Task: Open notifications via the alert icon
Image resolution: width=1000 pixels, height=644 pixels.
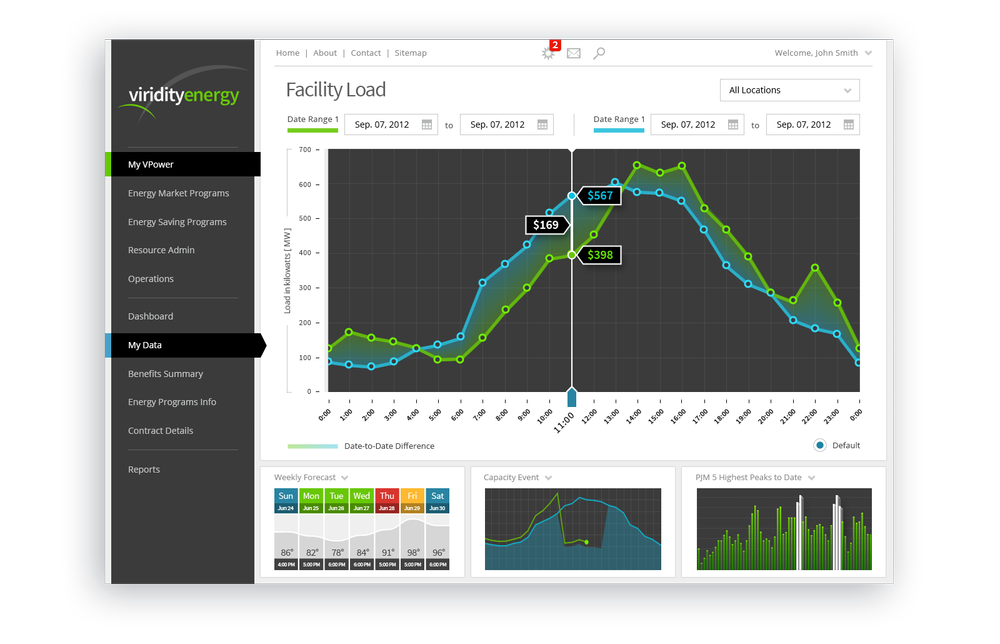Action: (x=548, y=53)
